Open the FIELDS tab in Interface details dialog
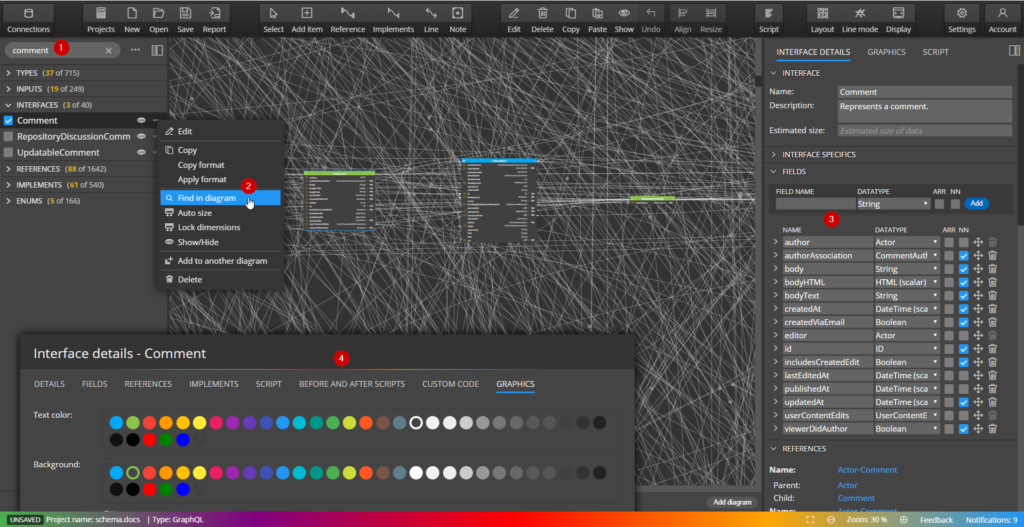 (95, 384)
